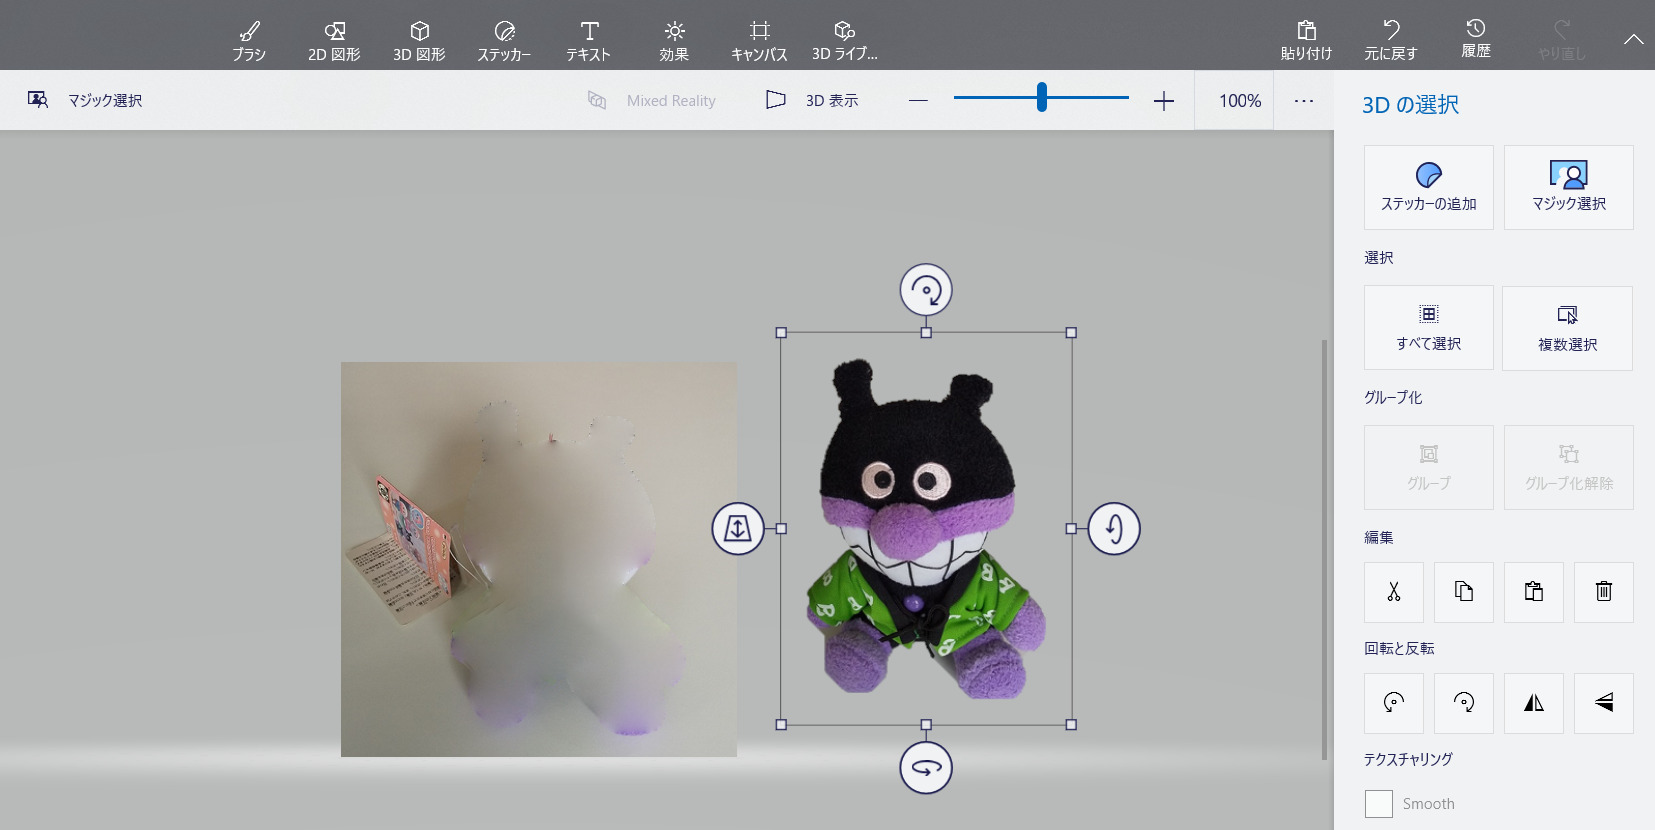Click the blurred background photo canvas
Viewport: 1655px width, 830px height.
click(539, 560)
